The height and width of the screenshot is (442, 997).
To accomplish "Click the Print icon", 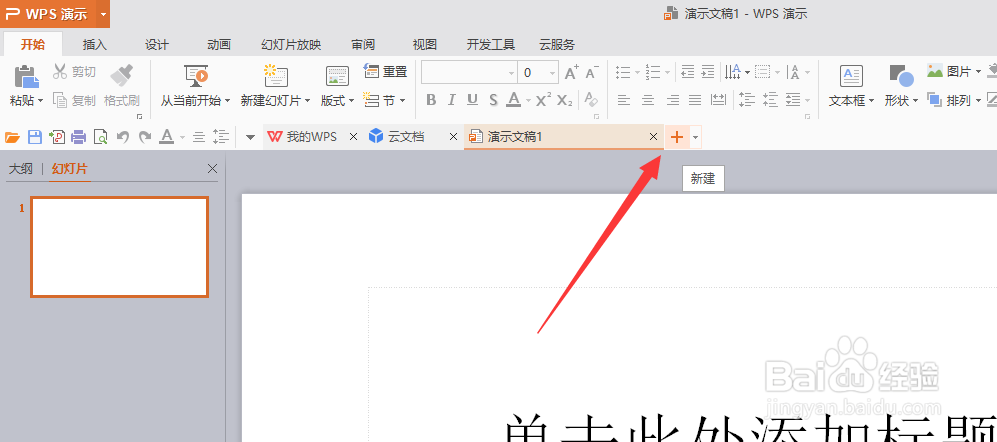I will (79, 137).
